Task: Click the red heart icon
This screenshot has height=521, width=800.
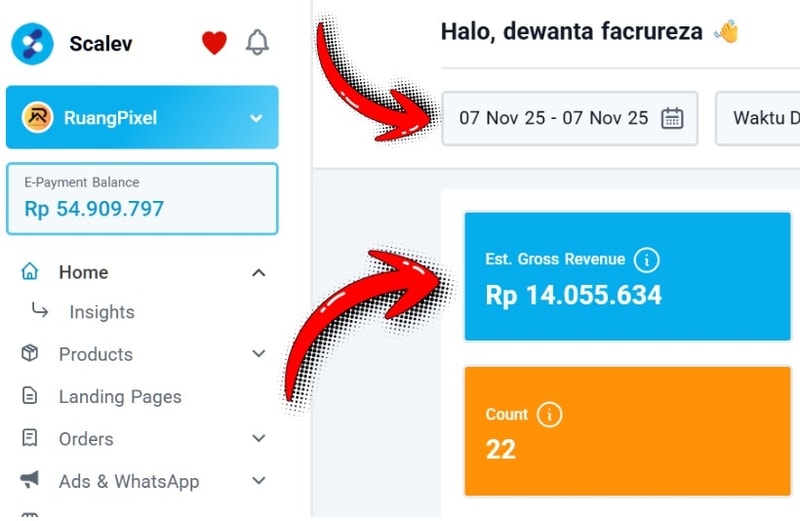Action: [214, 43]
